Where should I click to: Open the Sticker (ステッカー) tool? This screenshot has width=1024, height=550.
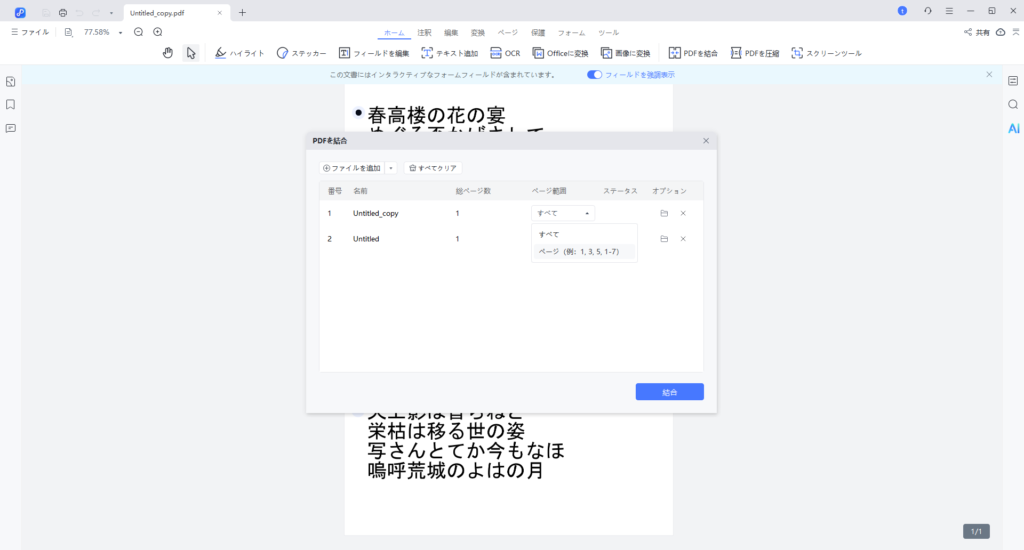click(301, 53)
